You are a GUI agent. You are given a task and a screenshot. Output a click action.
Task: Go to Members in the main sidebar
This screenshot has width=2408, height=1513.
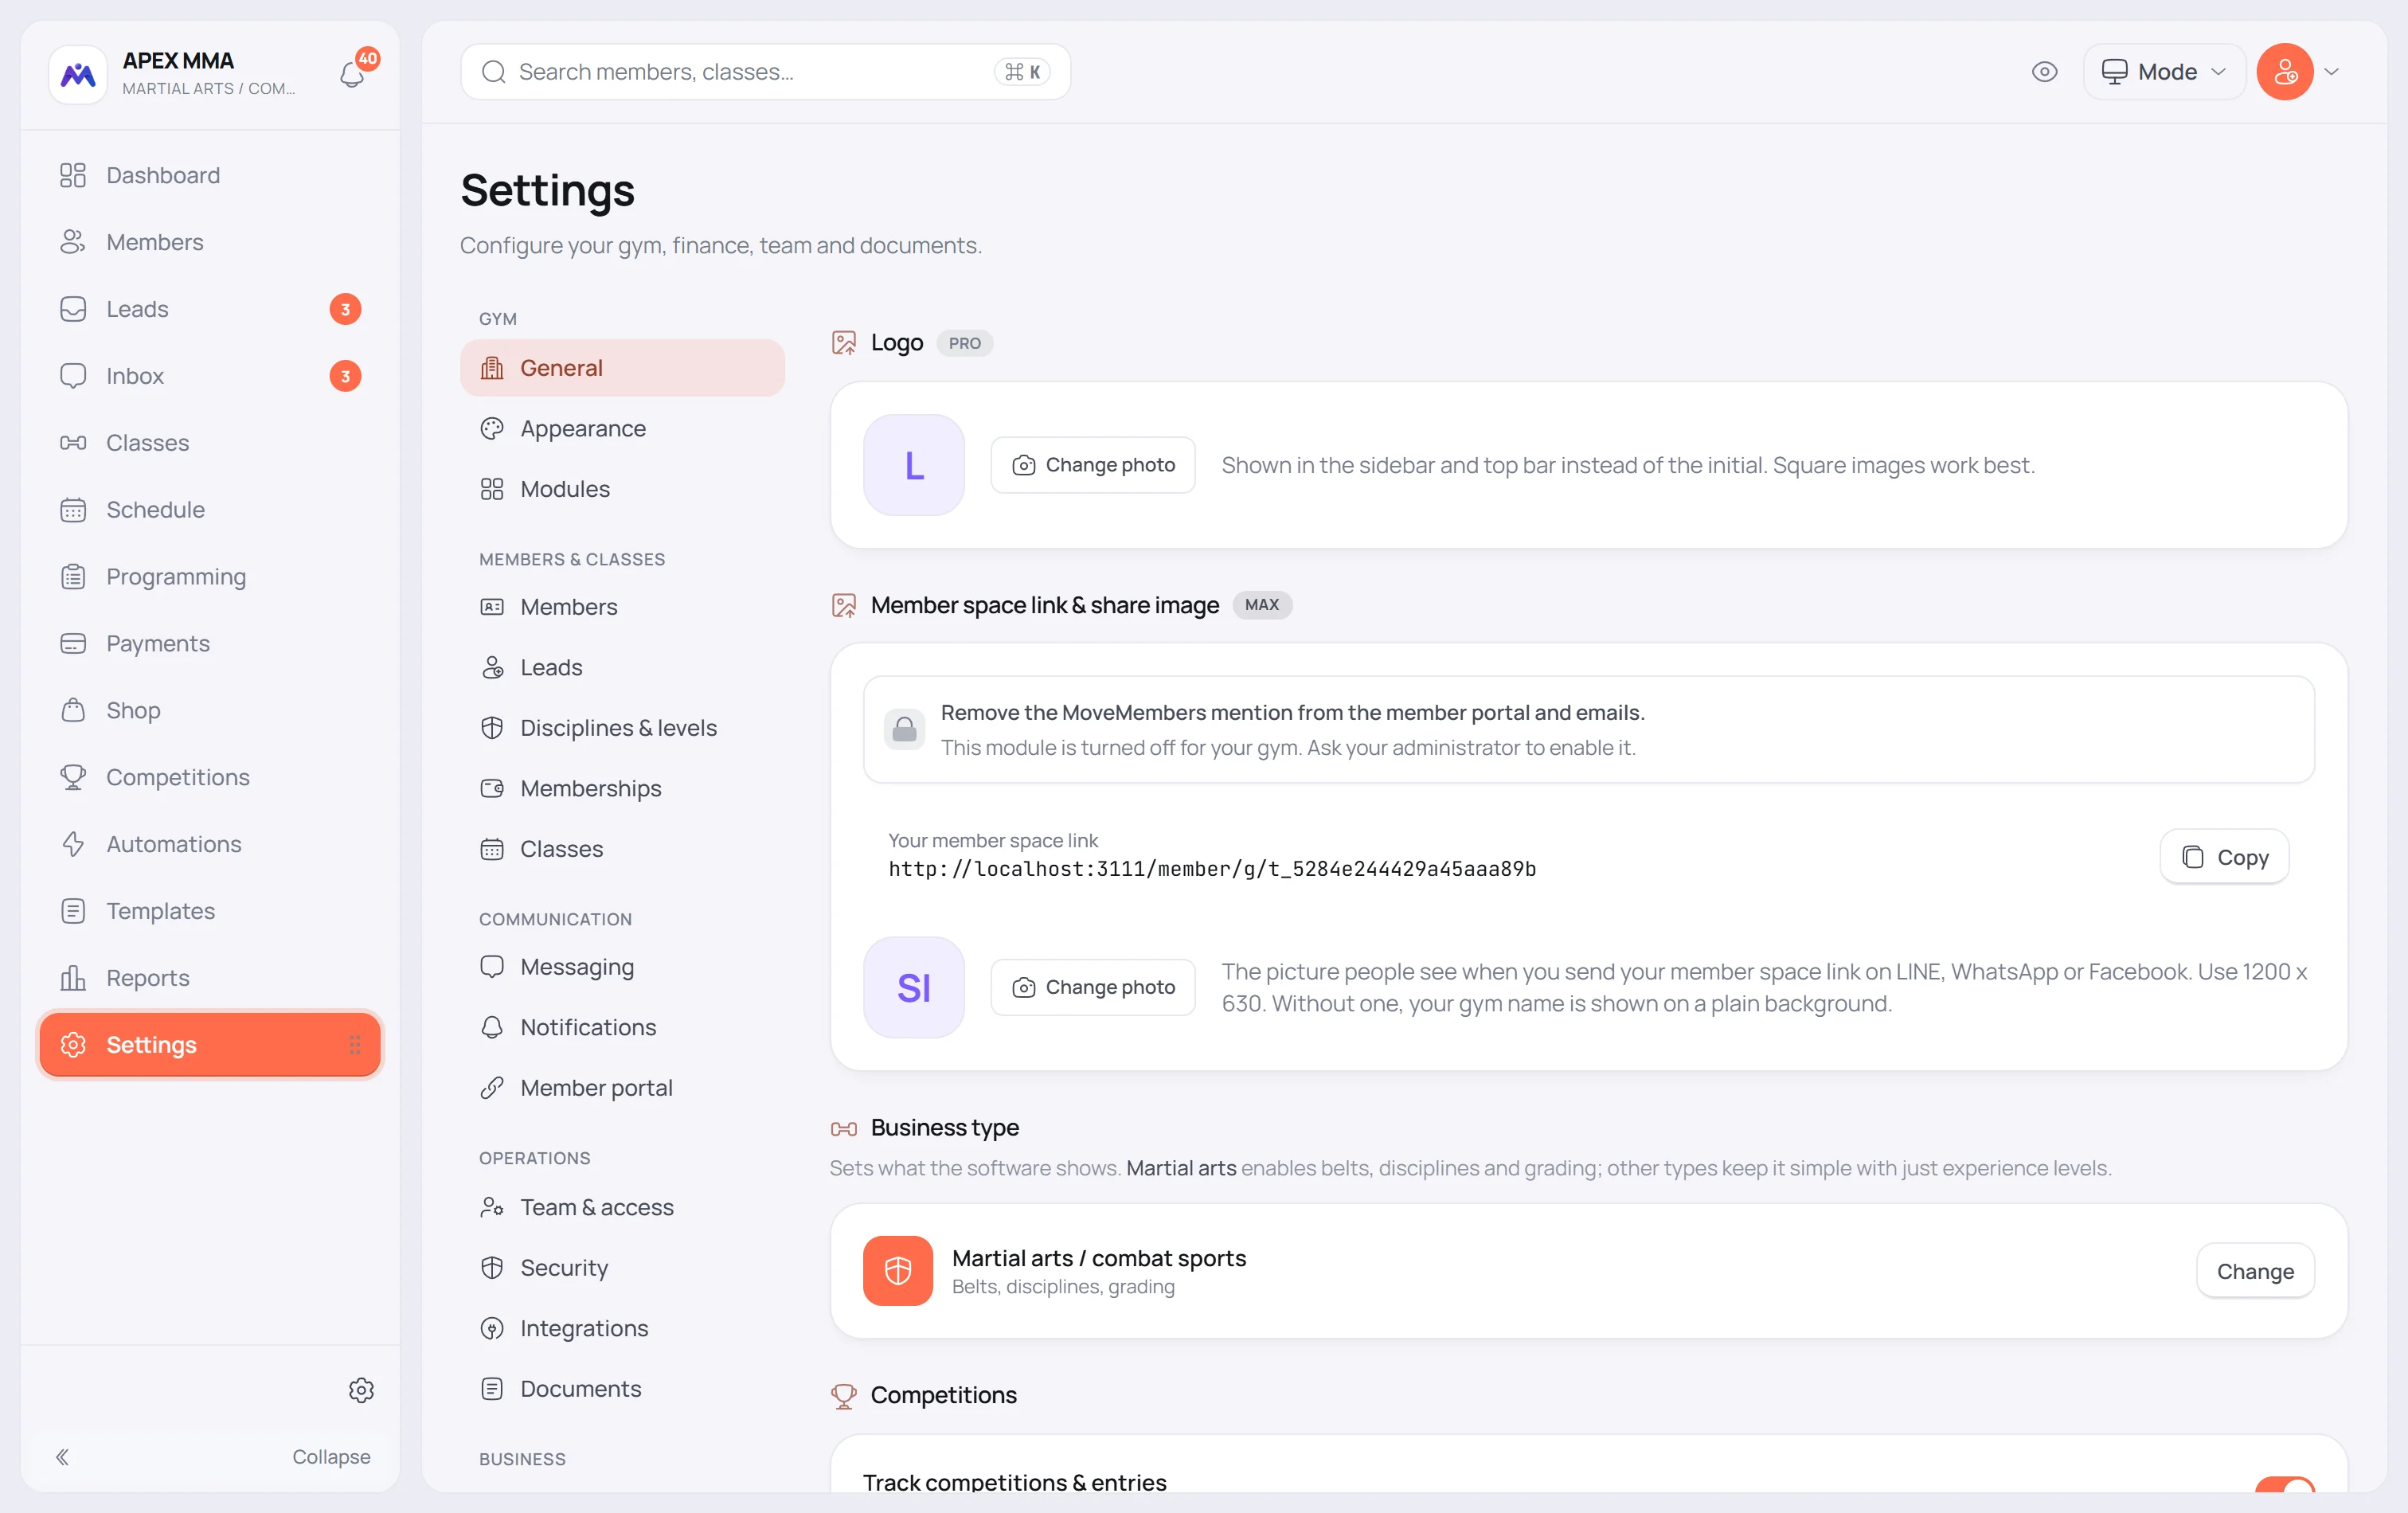210,242
